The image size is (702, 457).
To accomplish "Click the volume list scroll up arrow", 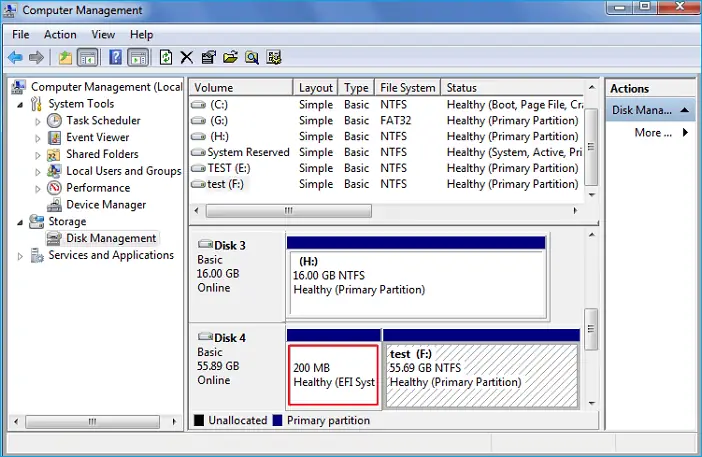I will click(x=591, y=87).
